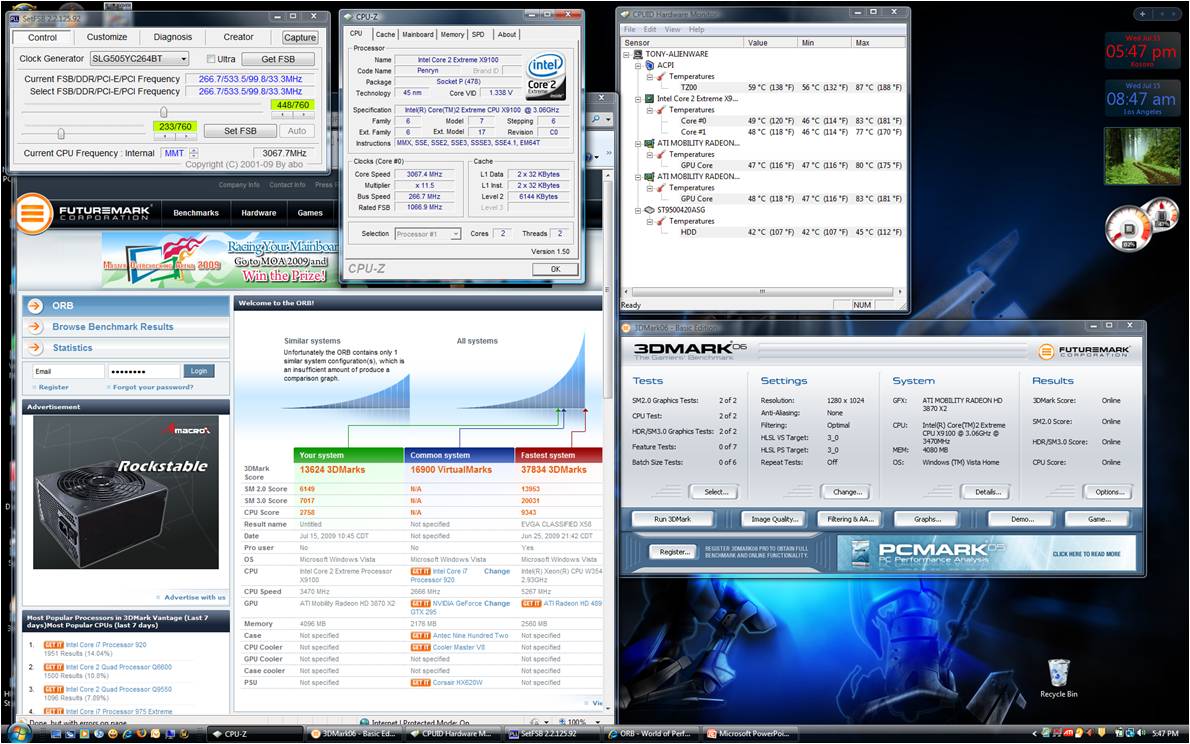Click the GET IT badge beside Cooler Master V8
This screenshot has height=744, width=1190.
pyautogui.click(x=420, y=648)
